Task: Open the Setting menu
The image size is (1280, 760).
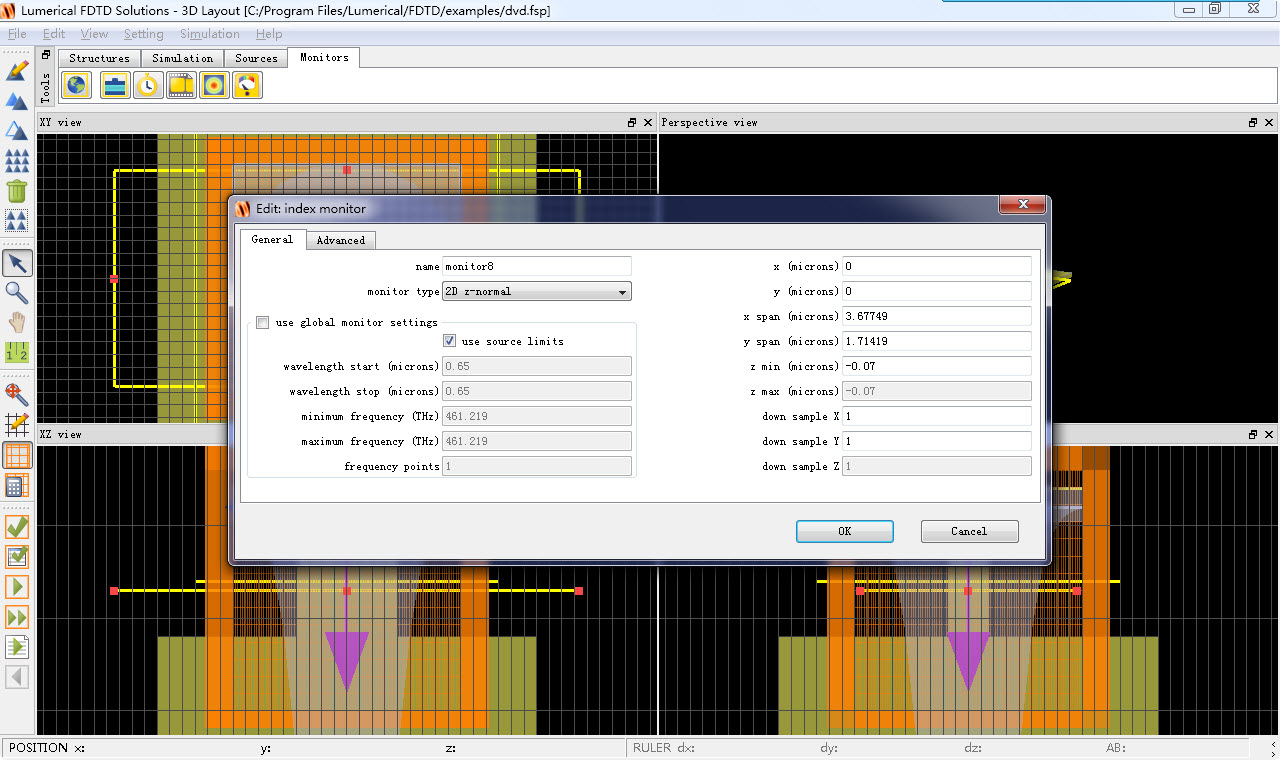Action: pyautogui.click(x=144, y=34)
